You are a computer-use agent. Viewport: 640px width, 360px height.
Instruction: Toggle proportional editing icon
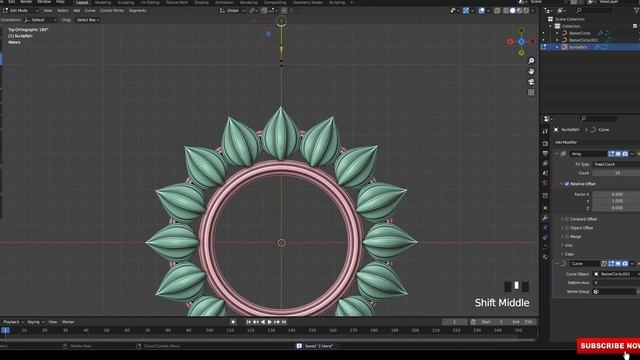[x=284, y=11]
